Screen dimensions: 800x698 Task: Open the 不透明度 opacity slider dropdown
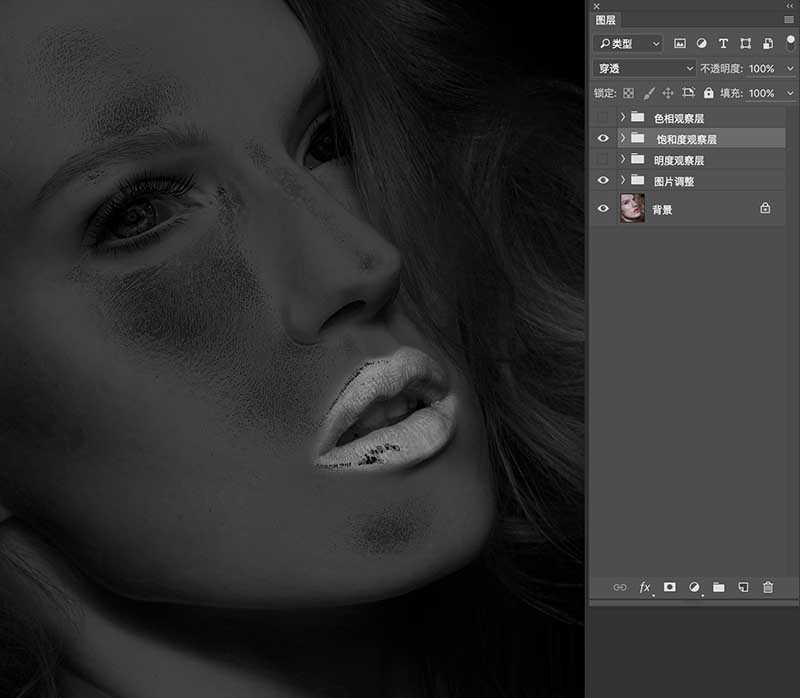787,68
